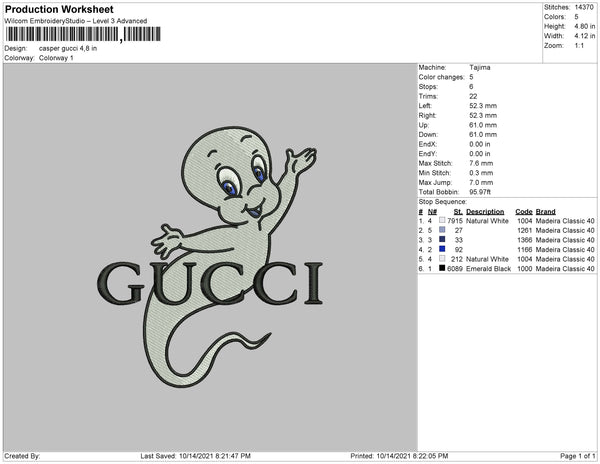Click the thread code '1000'
Image resolution: width=600 pixels, height=464 pixels.
pyautogui.click(x=525, y=269)
